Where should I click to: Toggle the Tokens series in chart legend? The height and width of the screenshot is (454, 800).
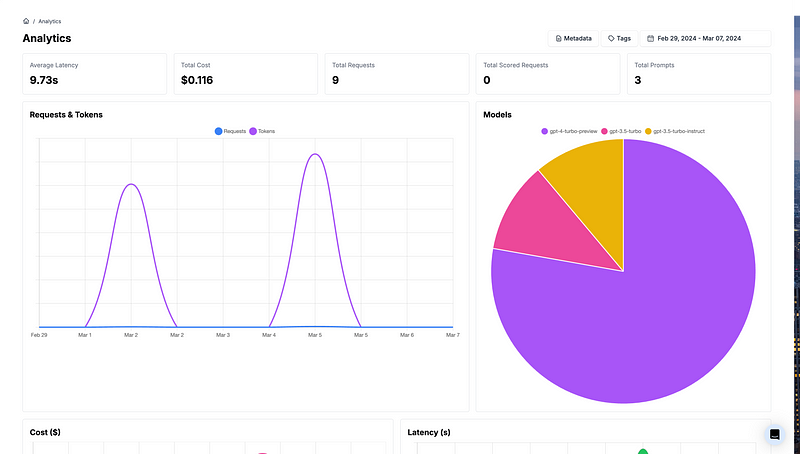pyautogui.click(x=263, y=131)
